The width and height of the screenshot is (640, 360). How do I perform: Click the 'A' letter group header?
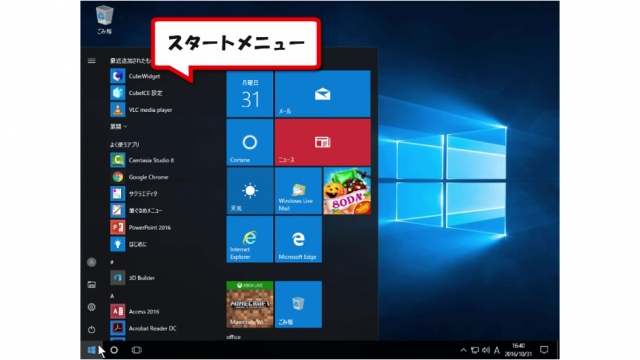click(112, 296)
